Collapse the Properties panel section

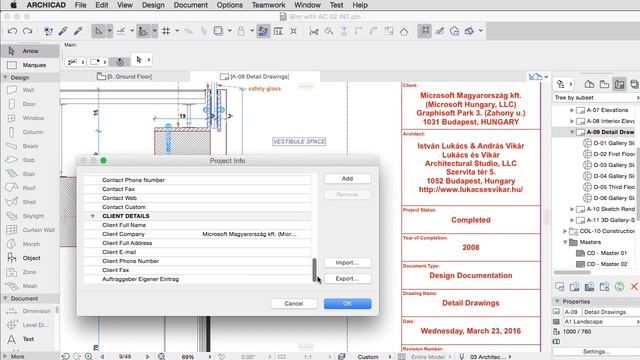coord(558,301)
